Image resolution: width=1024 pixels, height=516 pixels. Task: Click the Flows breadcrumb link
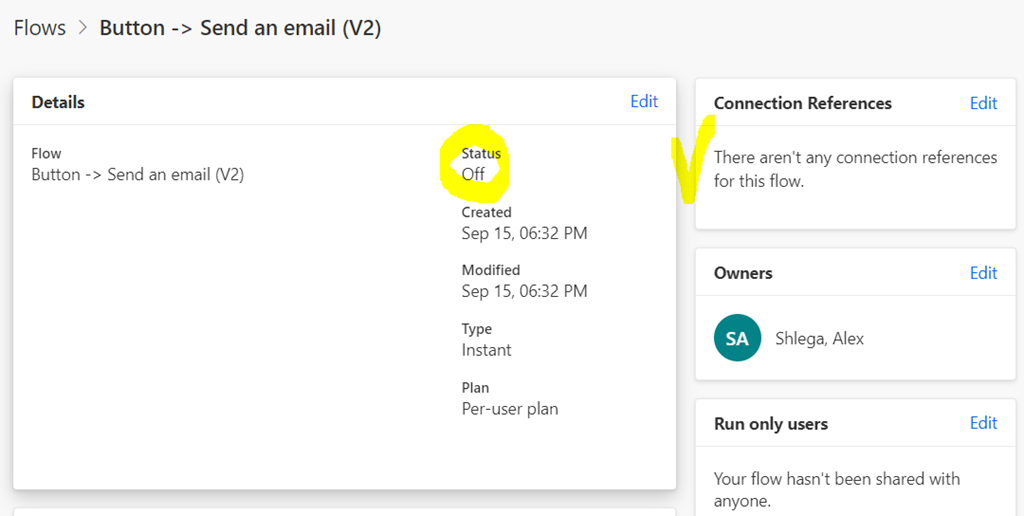tap(40, 28)
